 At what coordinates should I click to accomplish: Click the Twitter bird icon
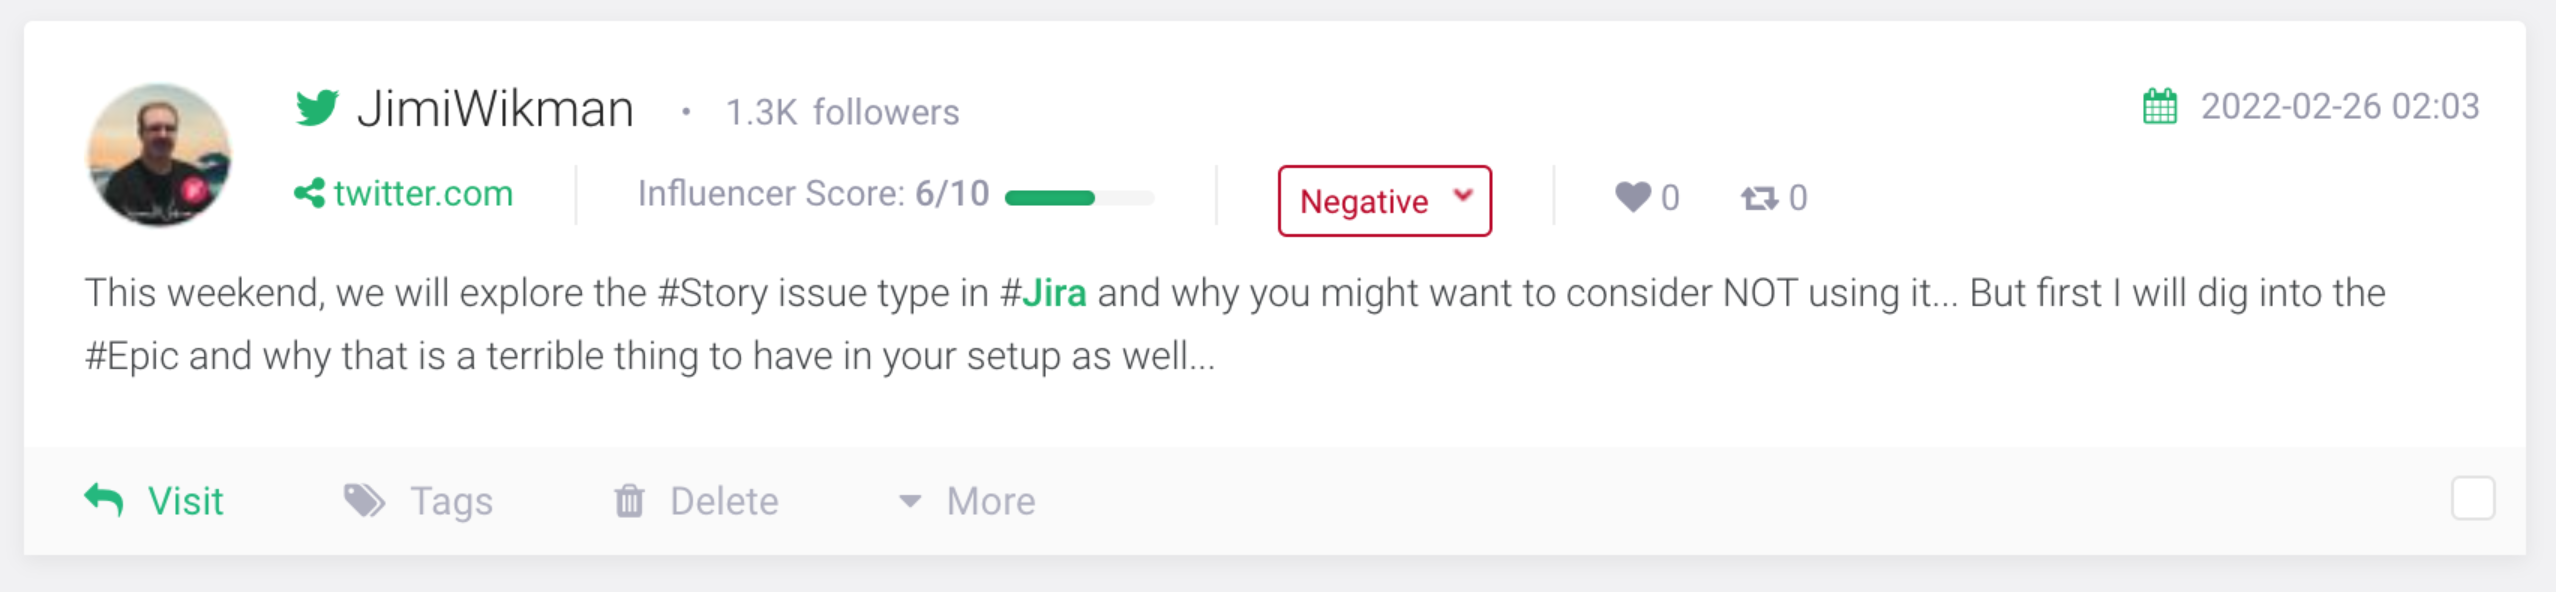pyautogui.click(x=317, y=107)
